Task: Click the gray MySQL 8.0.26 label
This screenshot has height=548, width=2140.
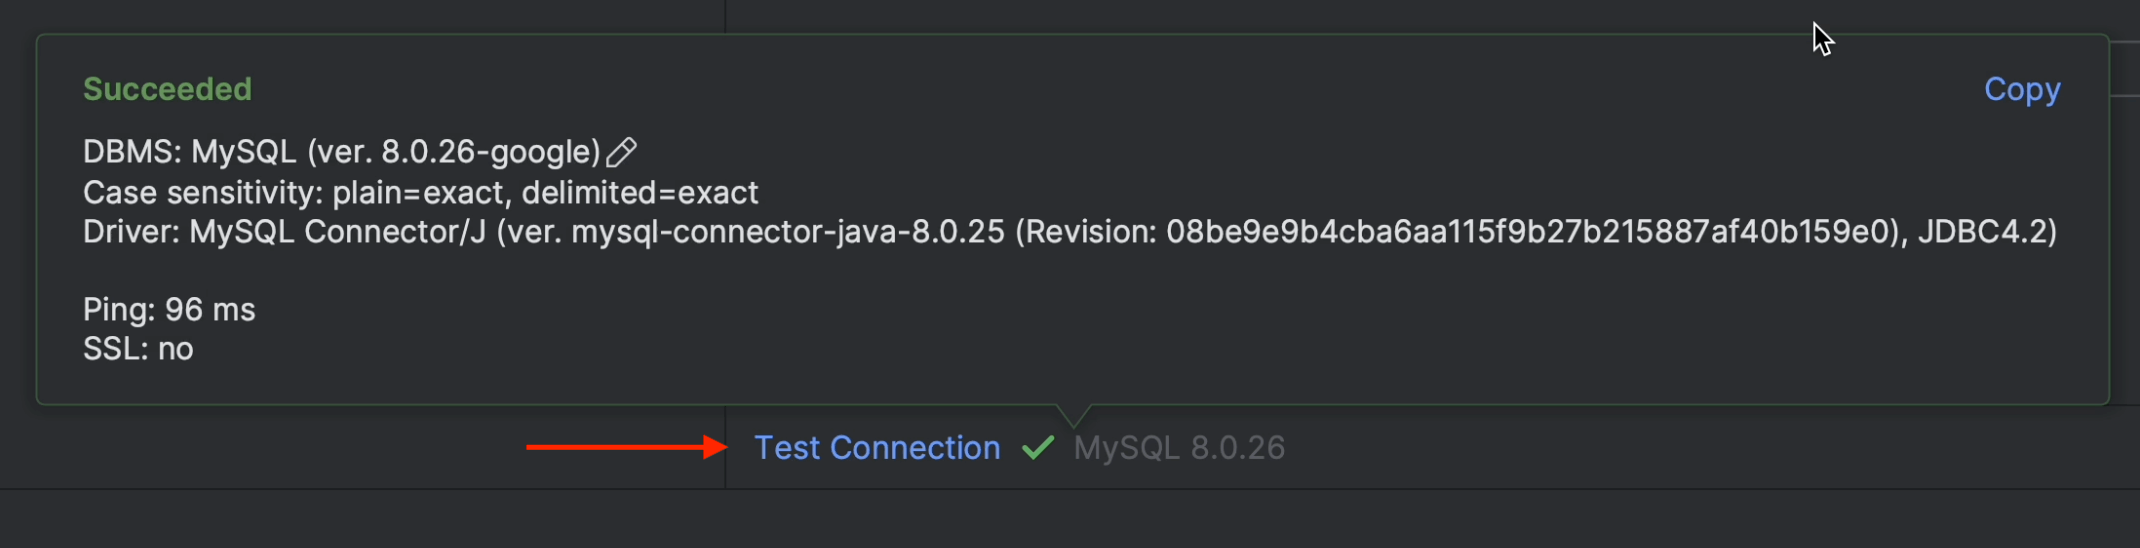Action: pyautogui.click(x=1179, y=448)
